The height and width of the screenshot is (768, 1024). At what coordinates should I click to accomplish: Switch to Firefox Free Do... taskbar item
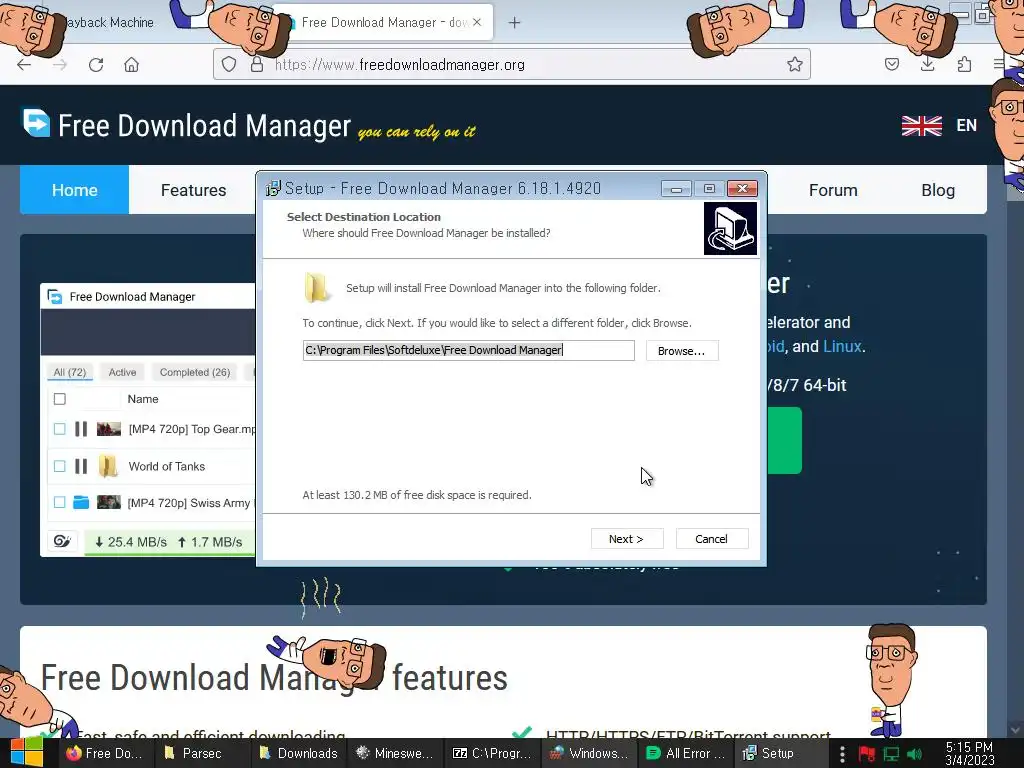[104, 753]
